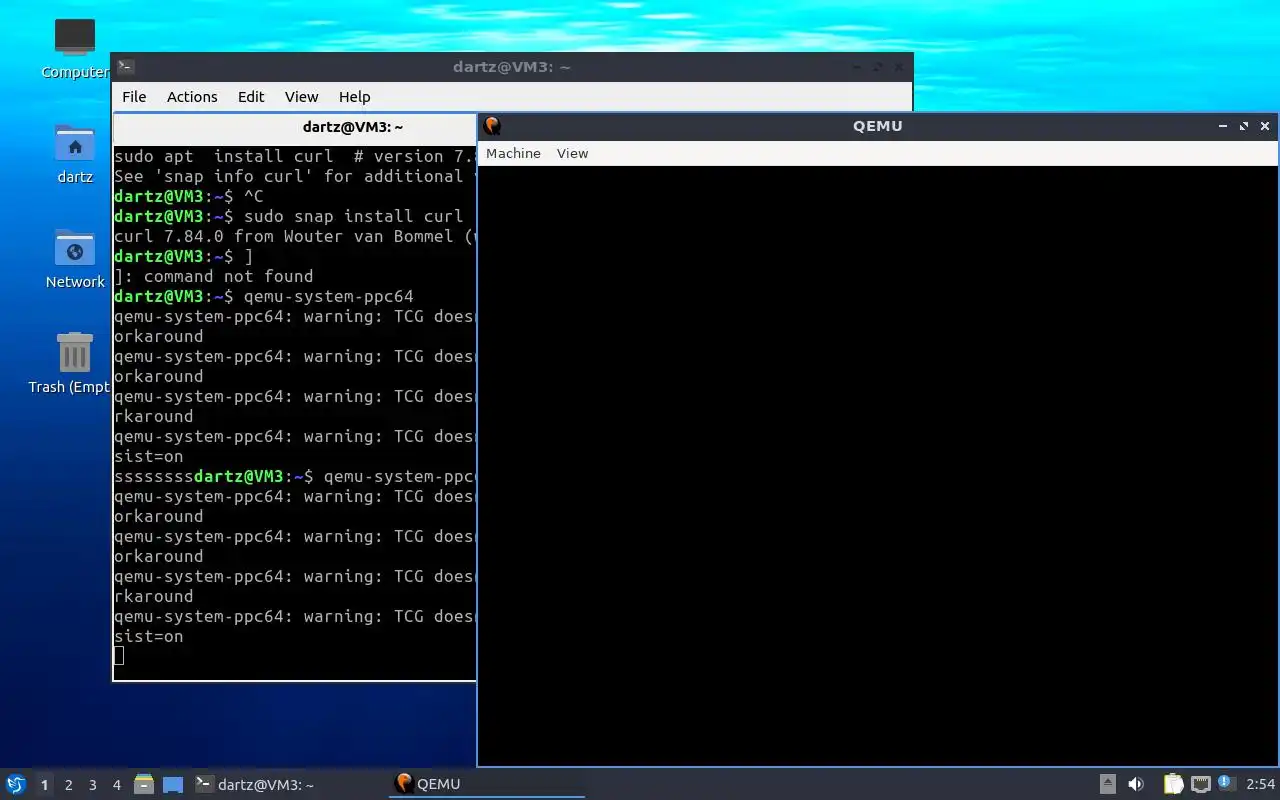This screenshot has height=800, width=1280.
Task: Open the Help menu in the terminal
Action: 354,97
